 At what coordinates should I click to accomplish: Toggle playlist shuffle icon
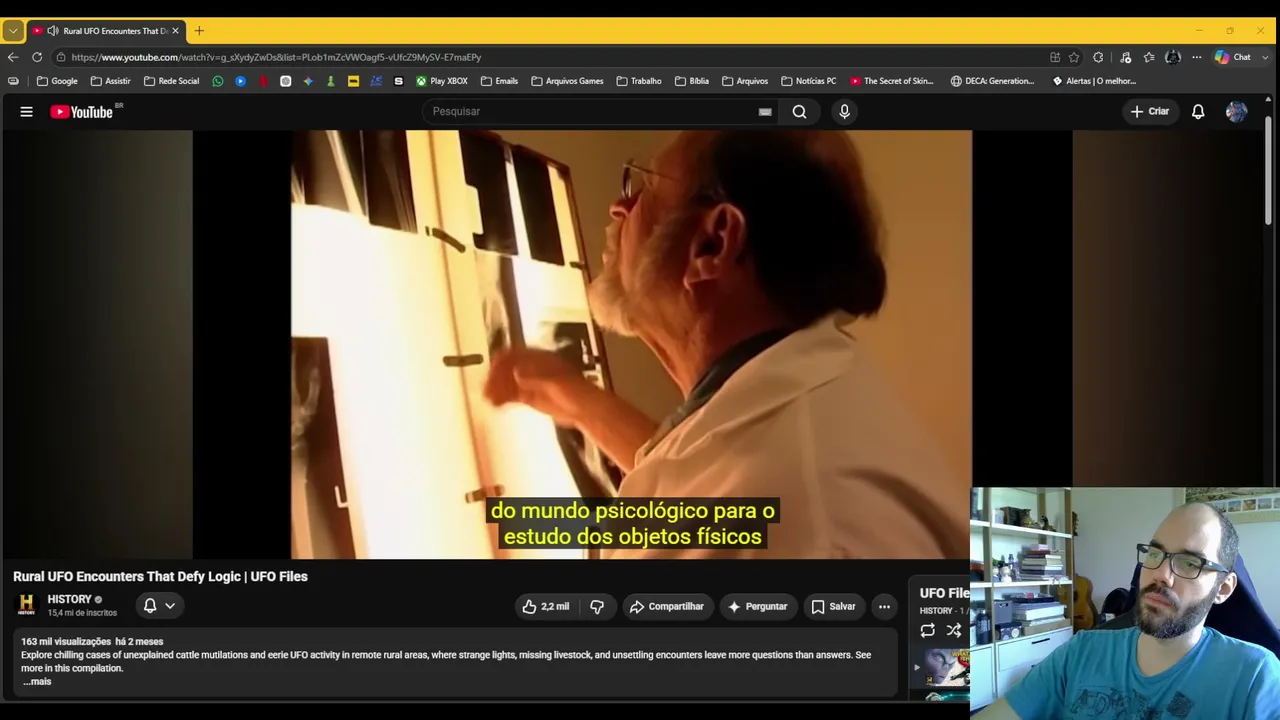(x=954, y=631)
